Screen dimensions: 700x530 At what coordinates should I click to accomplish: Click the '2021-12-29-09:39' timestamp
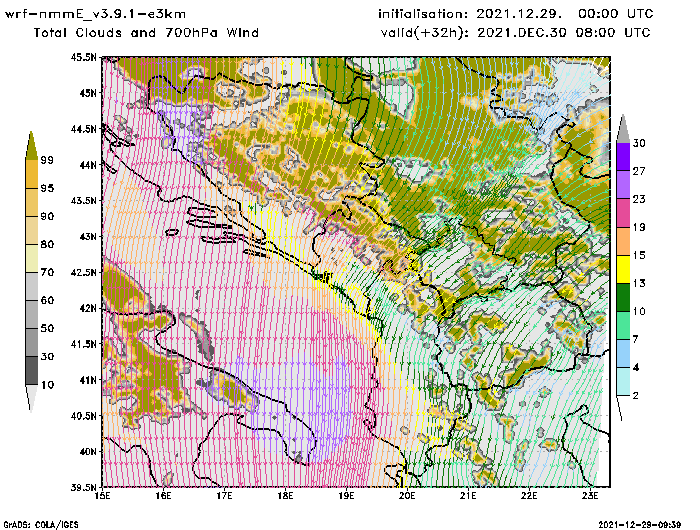640,525
